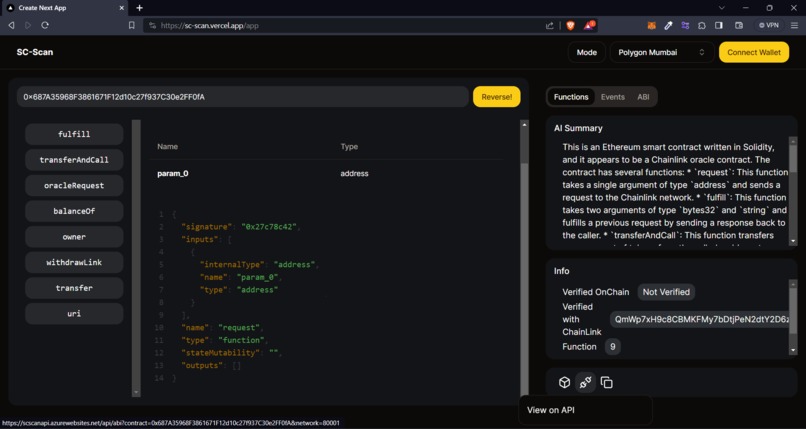806x429 pixels.
Task: Click the signature 0x27c78c42 value
Action: click(x=270, y=227)
